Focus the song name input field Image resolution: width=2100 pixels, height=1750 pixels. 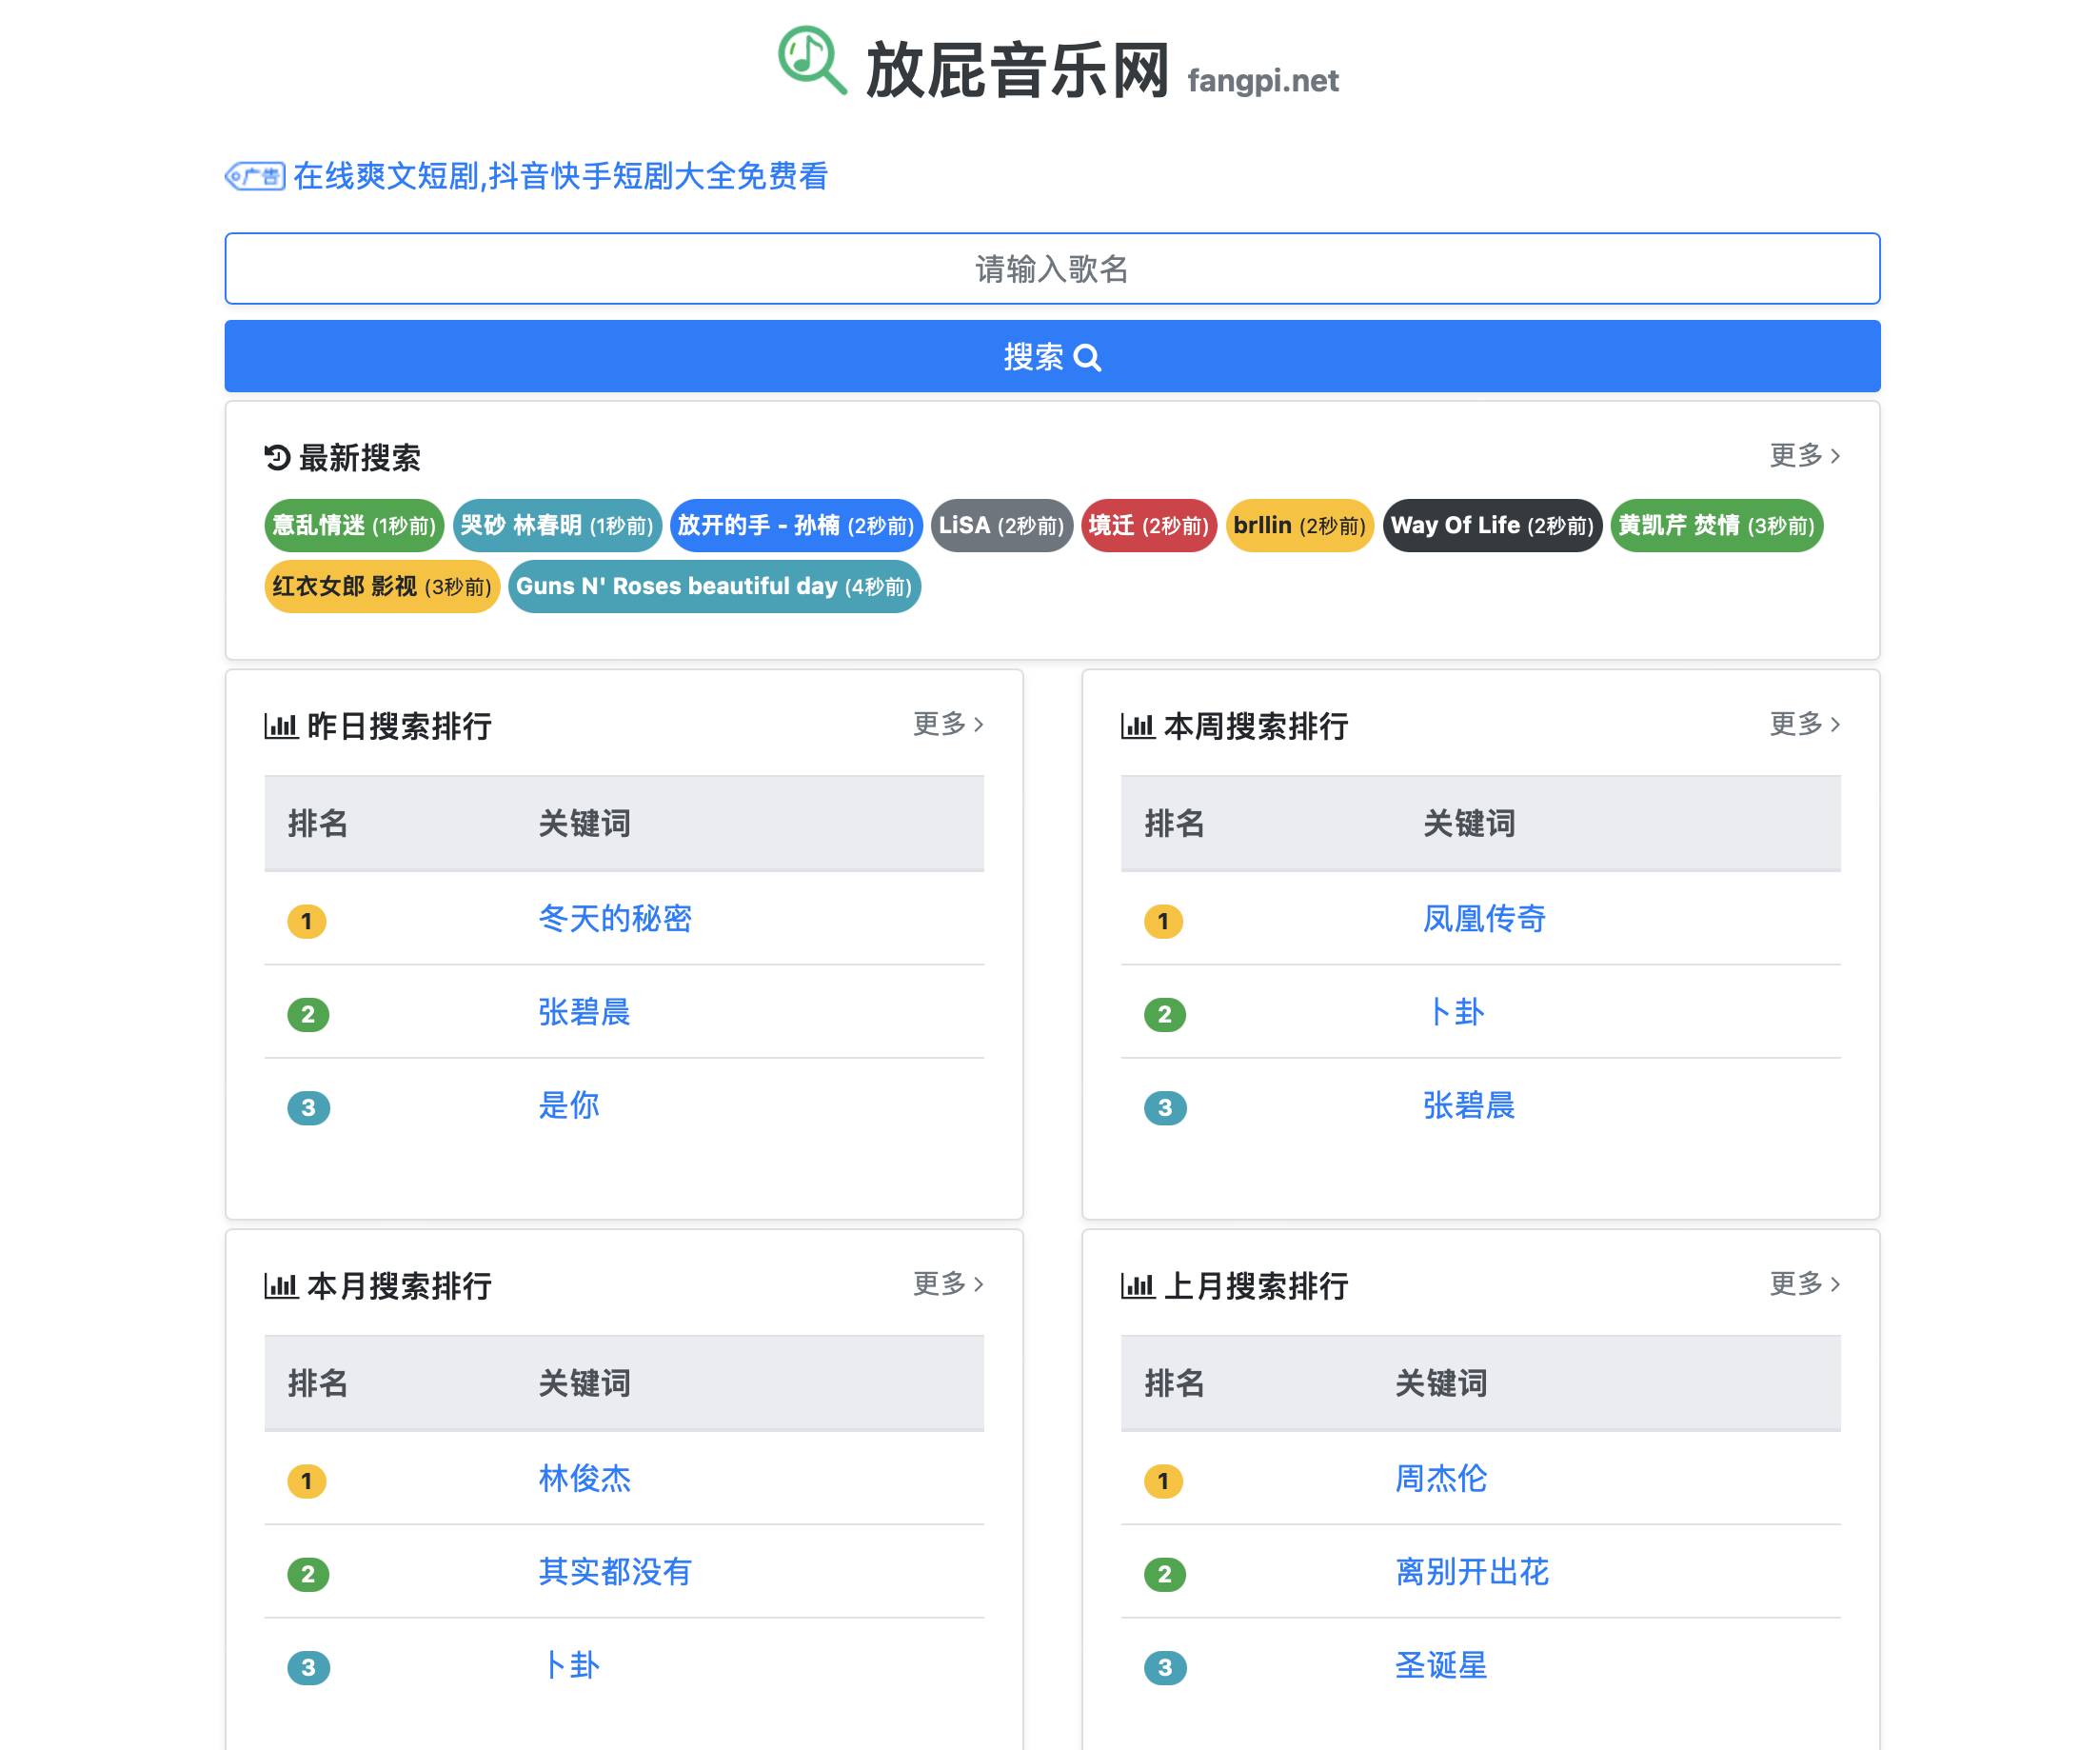[x=1052, y=269]
